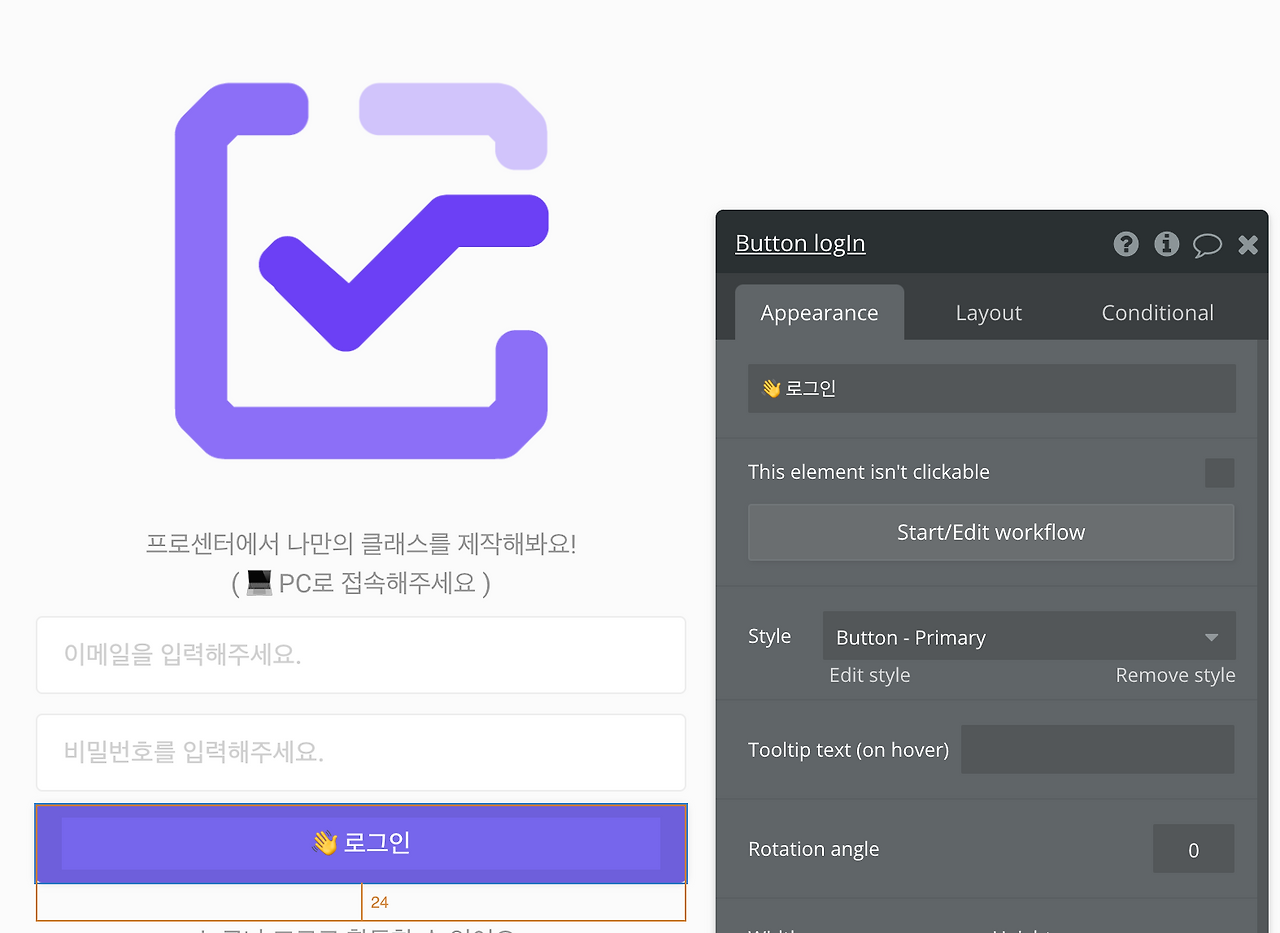Viewport: 1280px width, 933px height.
Task: Switch to the Conditional tab
Action: click(x=1157, y=312)
